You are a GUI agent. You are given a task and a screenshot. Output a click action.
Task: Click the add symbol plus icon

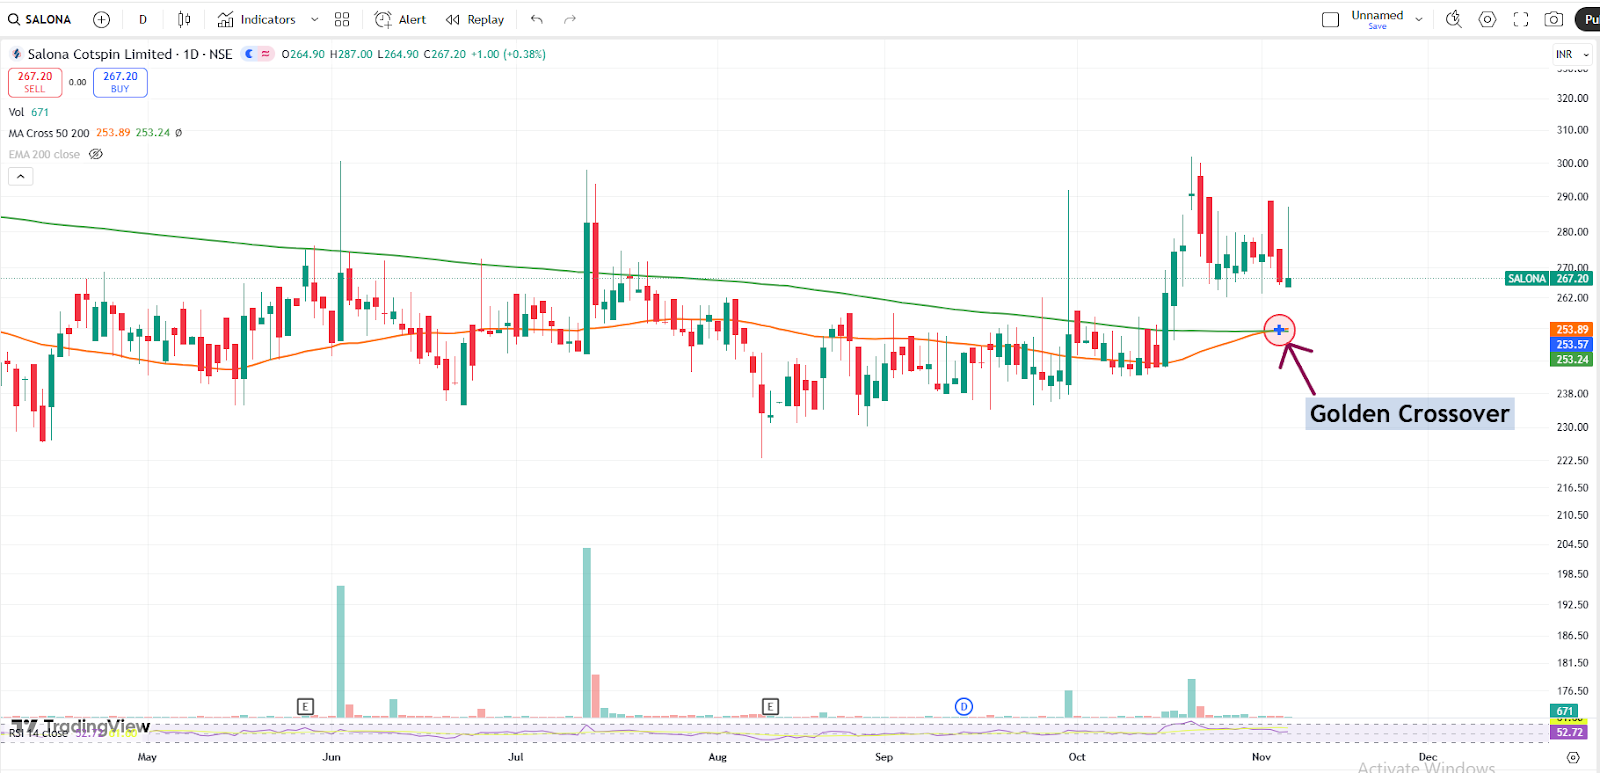tap(101, 19)
